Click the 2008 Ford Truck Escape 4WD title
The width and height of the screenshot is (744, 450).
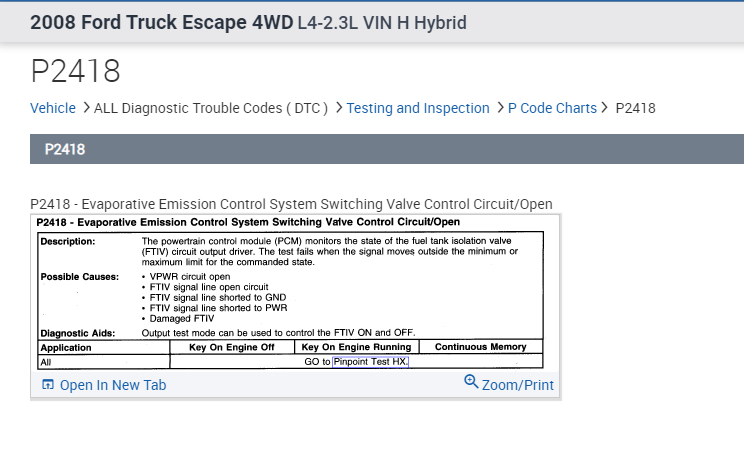click(x=161, y=22)
